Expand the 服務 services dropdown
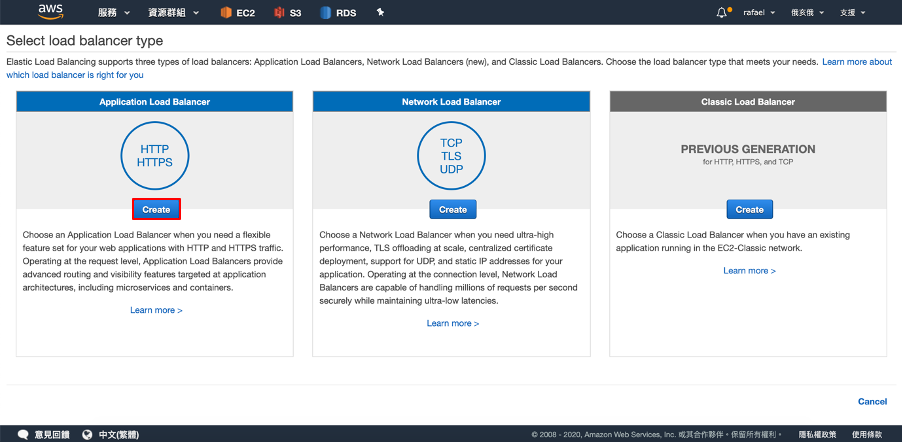This screenshot has width=902, height=442. [x=114, y=13]
